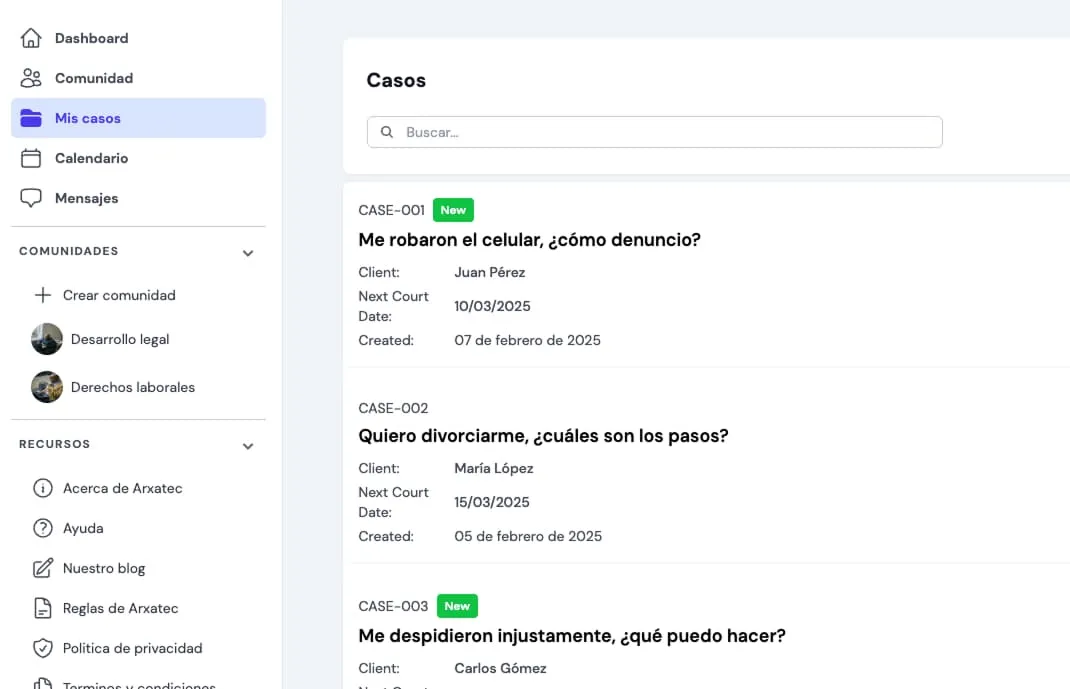
Task: Click the magnifier icon in search box
Action: pyautogui.click(x=386, y=132)
